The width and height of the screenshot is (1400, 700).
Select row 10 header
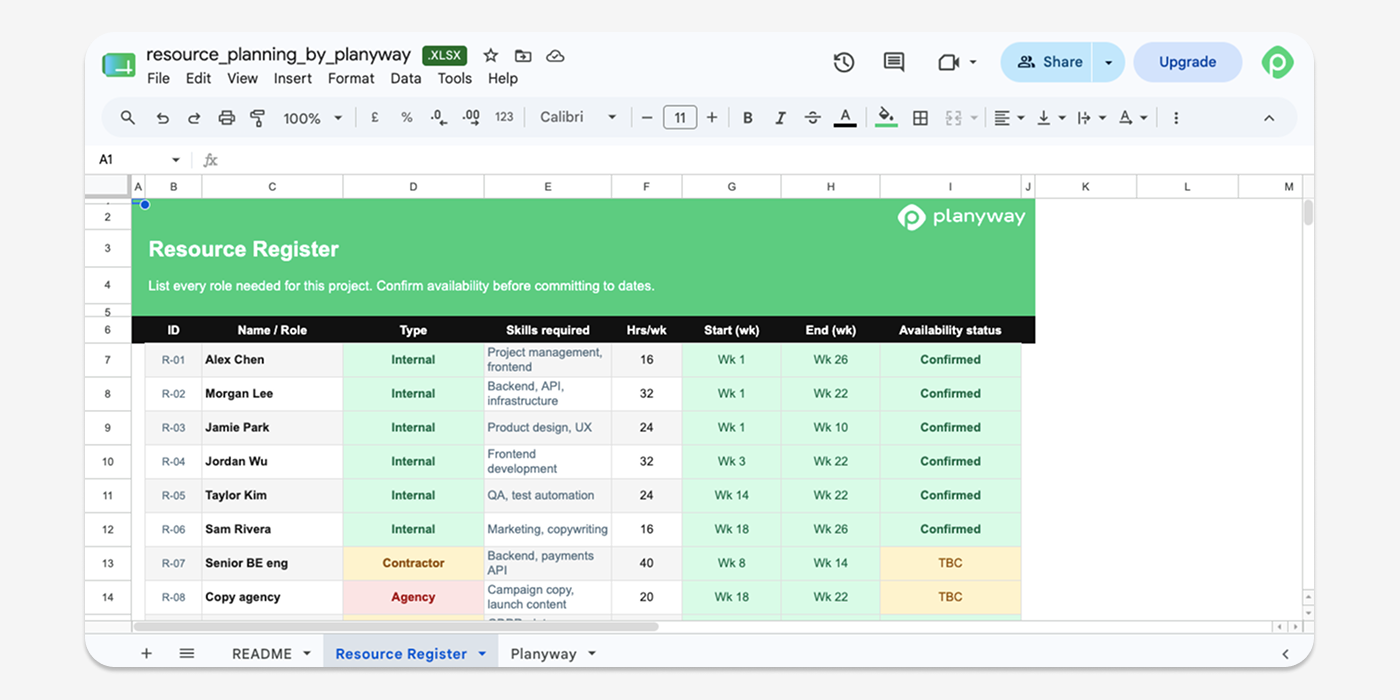click(x=108, y=461)
